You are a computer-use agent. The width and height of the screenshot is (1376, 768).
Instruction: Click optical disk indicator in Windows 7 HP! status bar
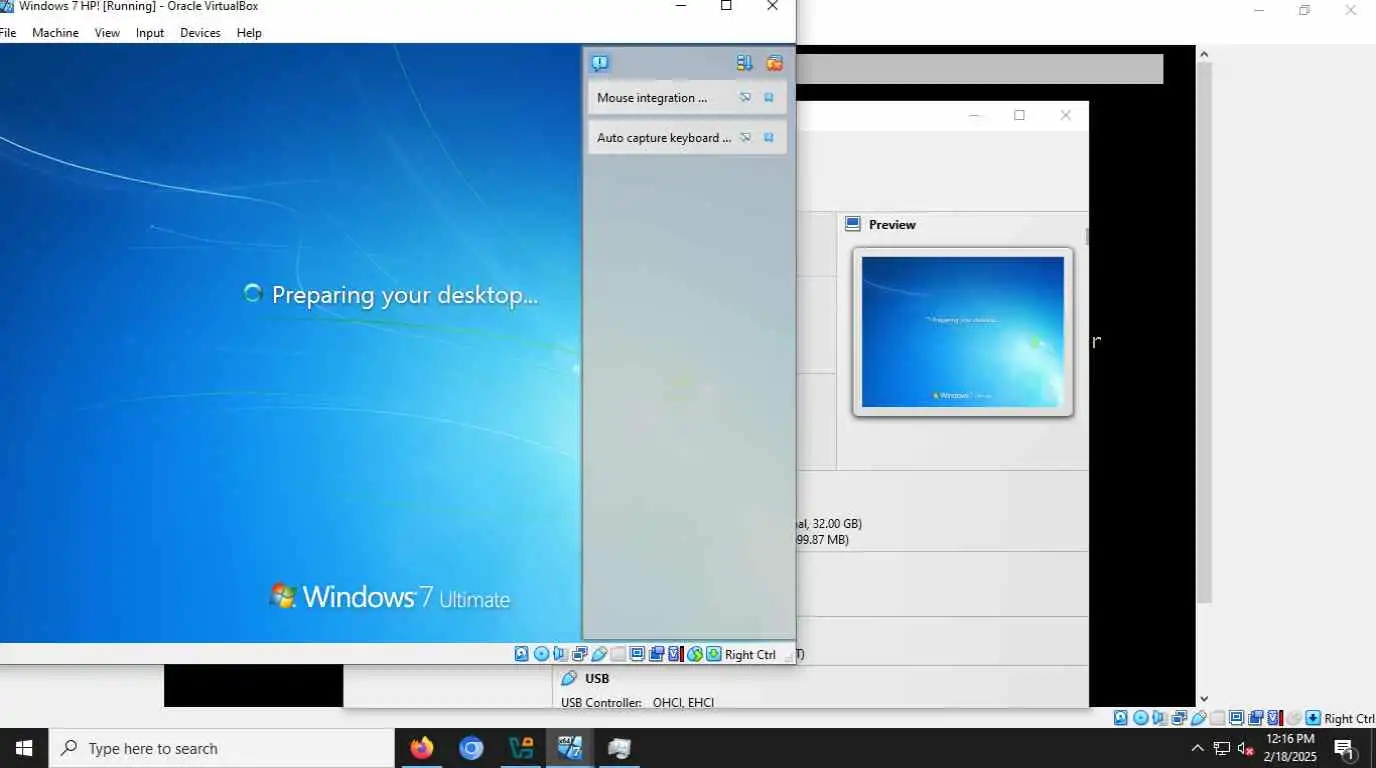click(x=541, y=654)
